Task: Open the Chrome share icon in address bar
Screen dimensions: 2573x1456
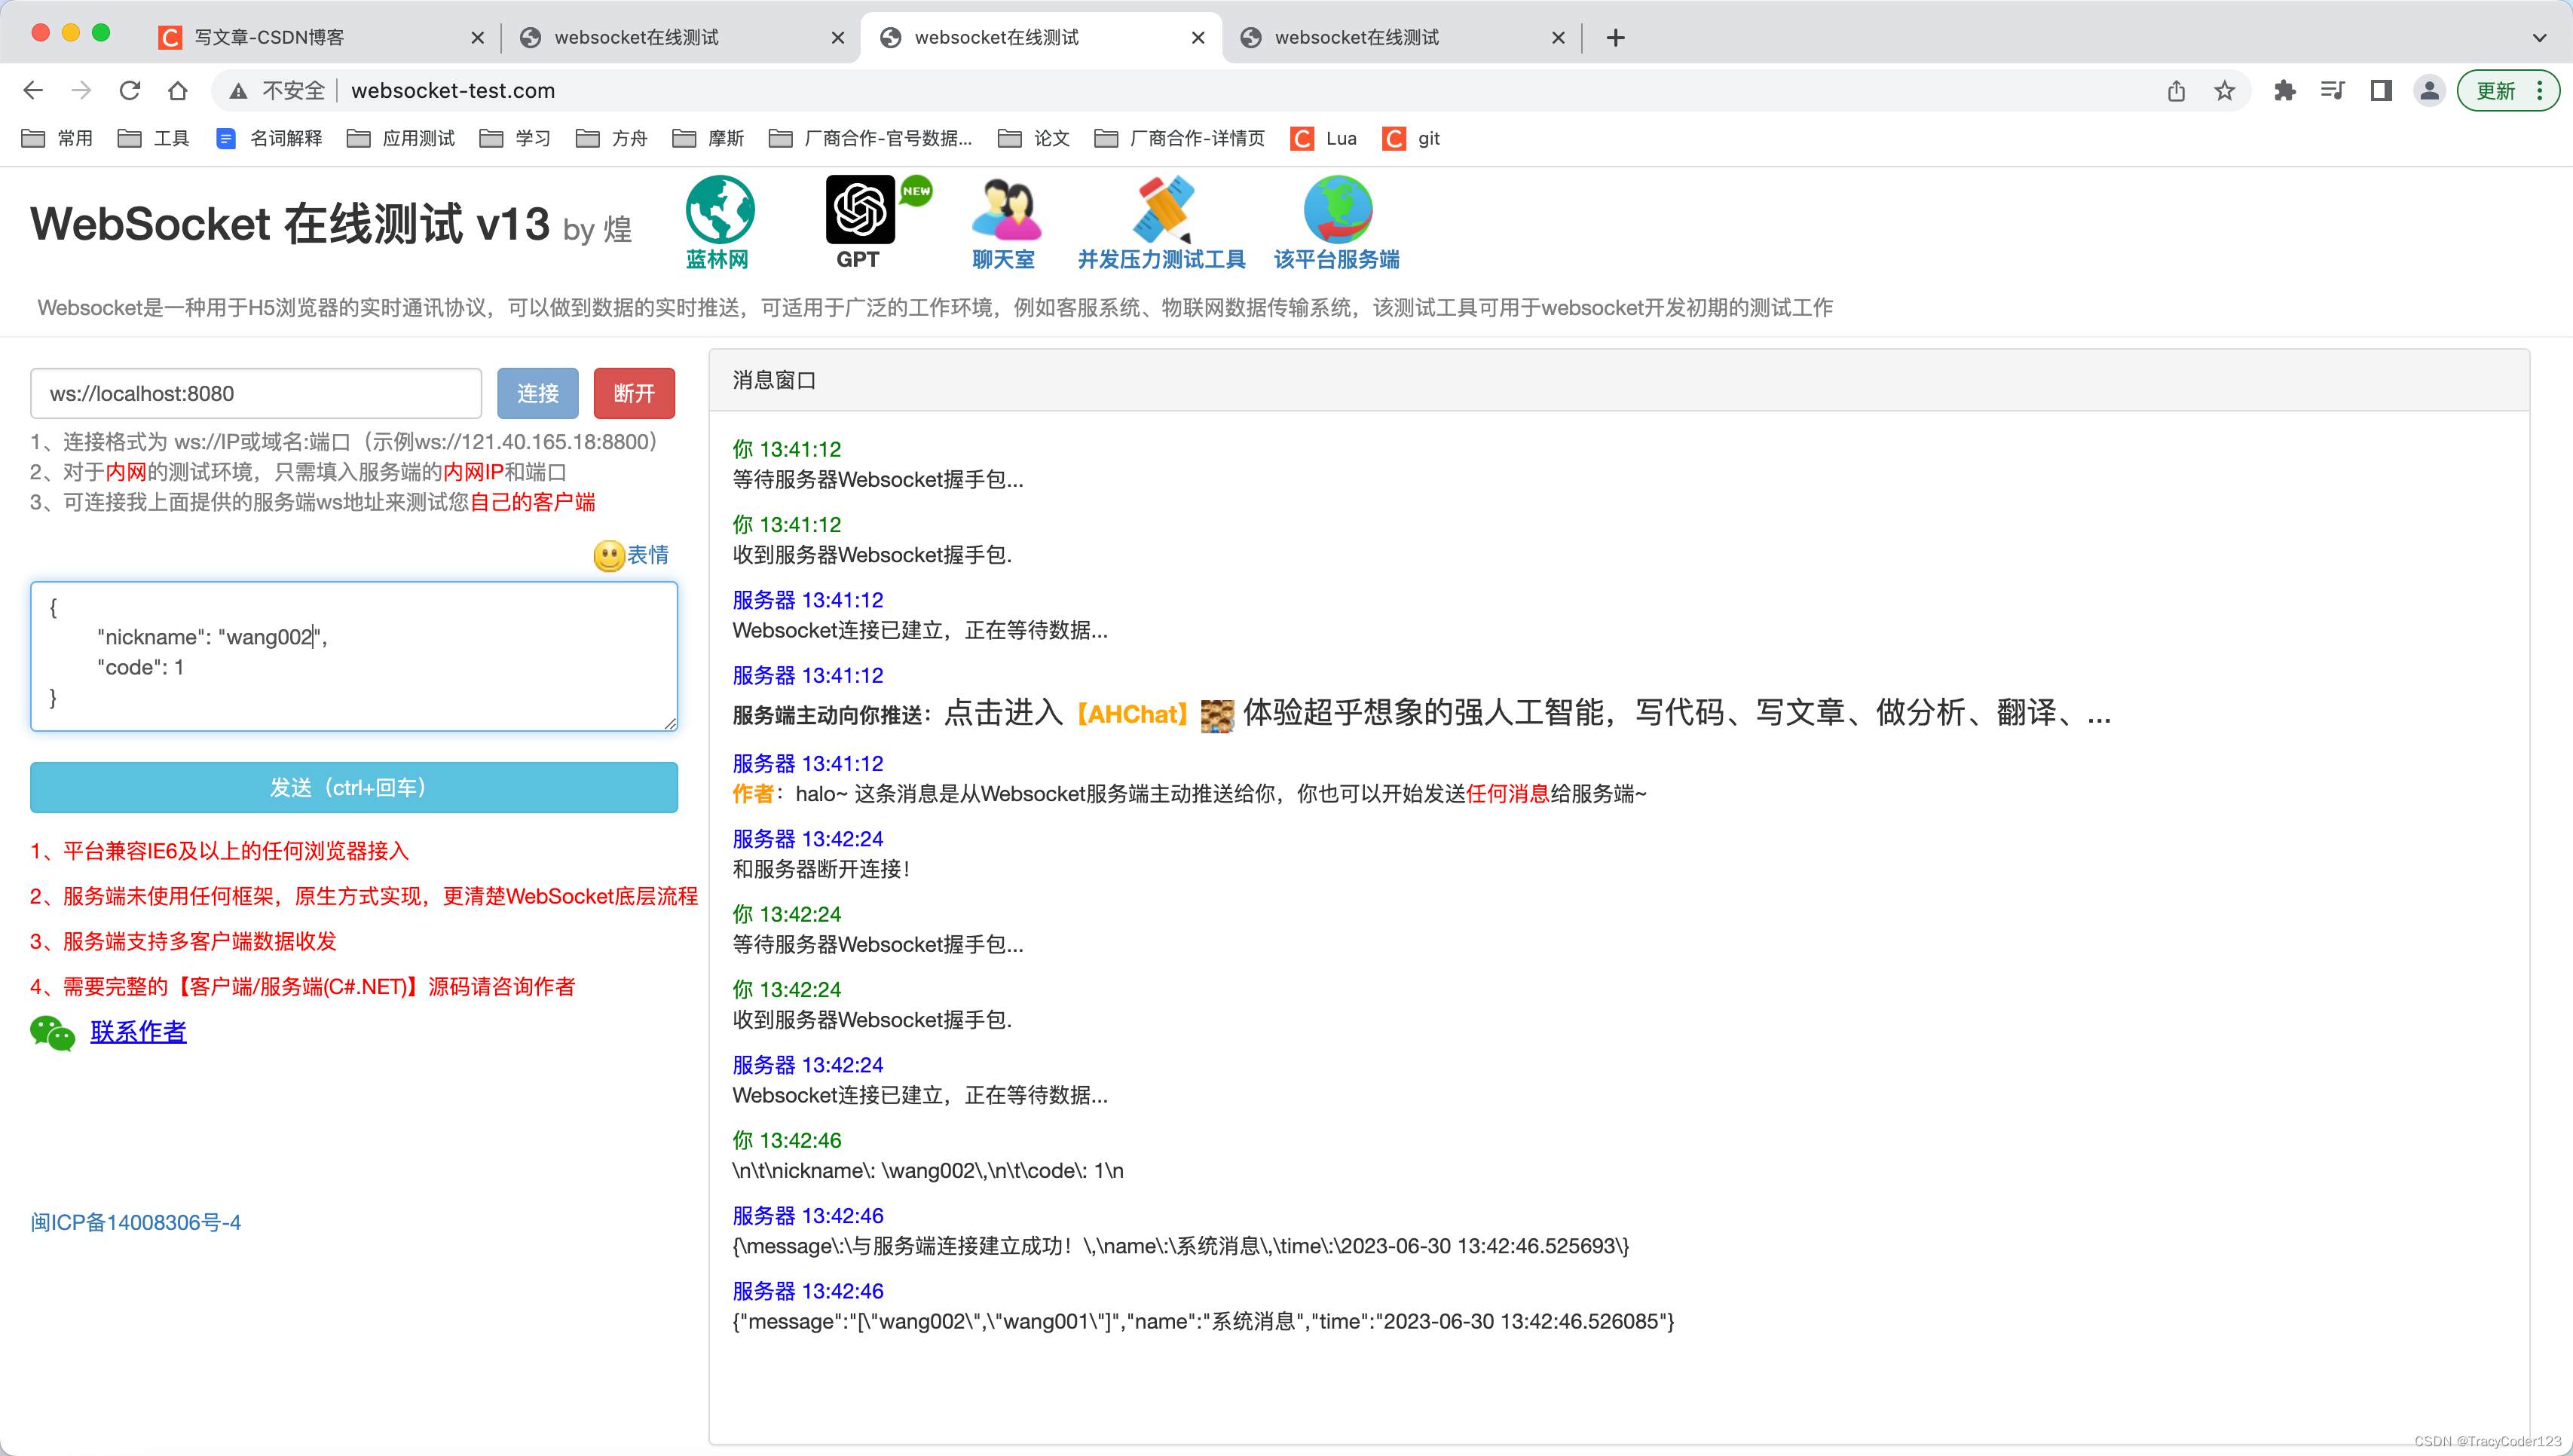Action: pyautogui.click(x=2176, y=90)
